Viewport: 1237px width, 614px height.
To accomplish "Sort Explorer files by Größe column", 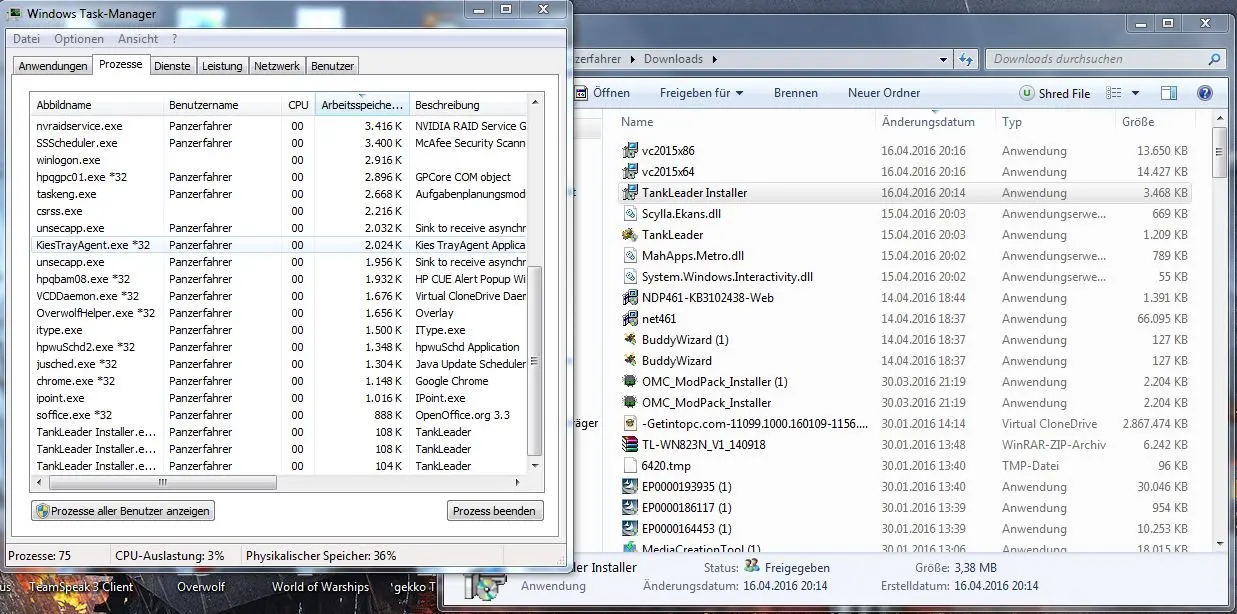I will tap(1155, 122).
